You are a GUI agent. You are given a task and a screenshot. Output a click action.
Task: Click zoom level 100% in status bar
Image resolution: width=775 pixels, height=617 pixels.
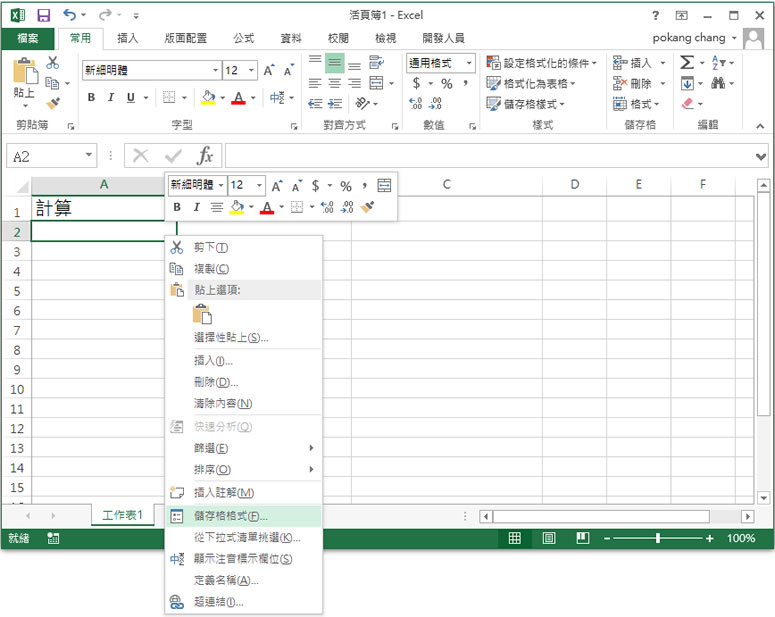coord(740,538)
